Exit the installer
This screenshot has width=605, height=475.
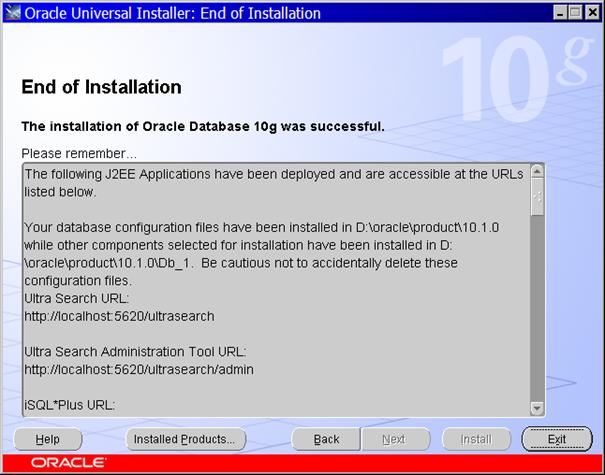[x=557, y=439]
